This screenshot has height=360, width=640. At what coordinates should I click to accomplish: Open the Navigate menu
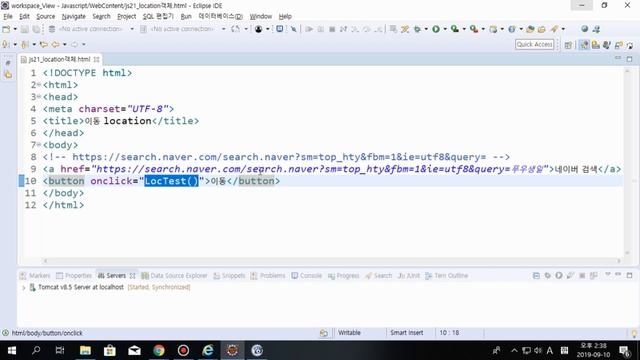[x=73, y=16]
